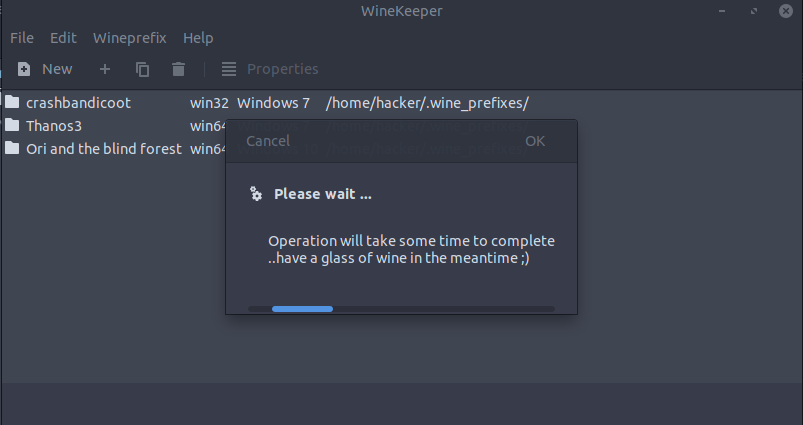Screen dimensions: 803x425
Task: Click the duplicate prefix copy icon
Action: point(143,69)
